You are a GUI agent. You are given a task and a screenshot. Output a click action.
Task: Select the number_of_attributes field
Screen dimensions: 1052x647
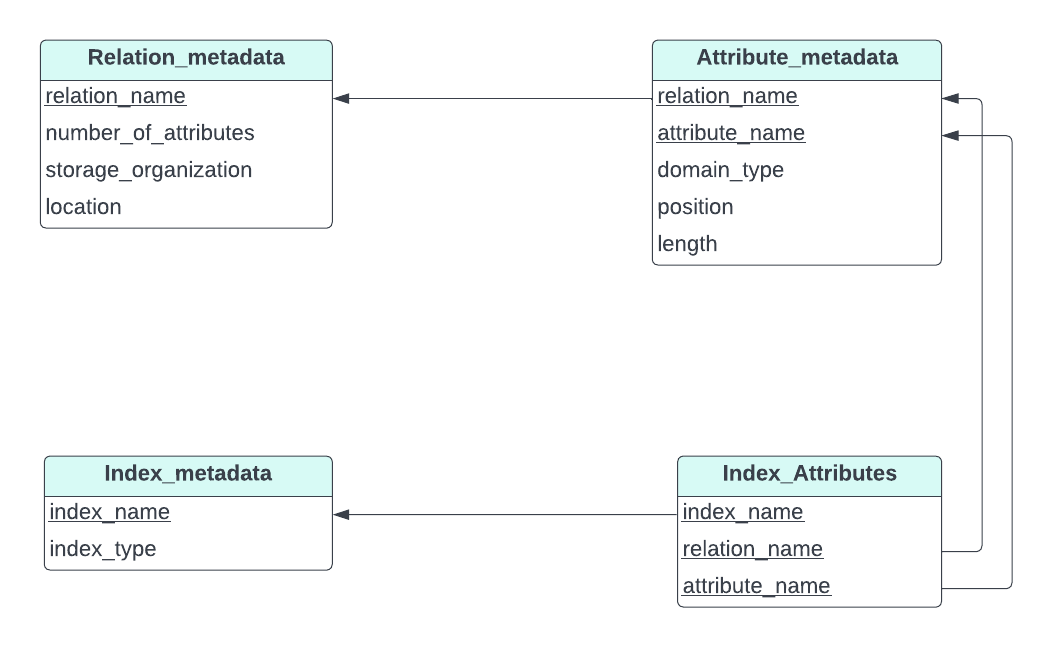pos(150,133)
